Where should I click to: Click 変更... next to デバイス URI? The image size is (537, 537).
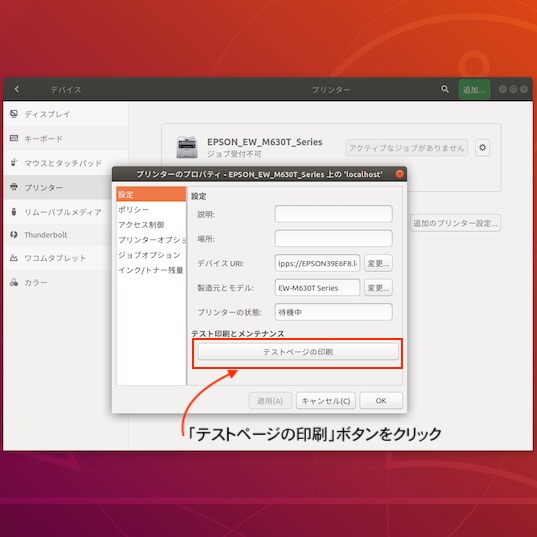(378, 263)
